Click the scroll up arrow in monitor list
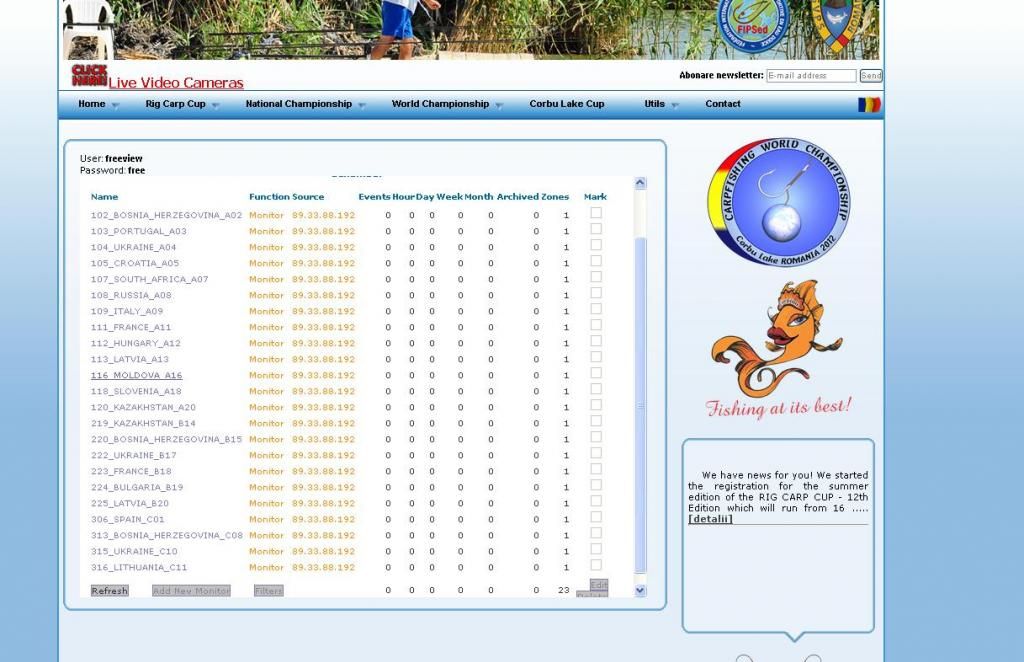 (640, 184)
